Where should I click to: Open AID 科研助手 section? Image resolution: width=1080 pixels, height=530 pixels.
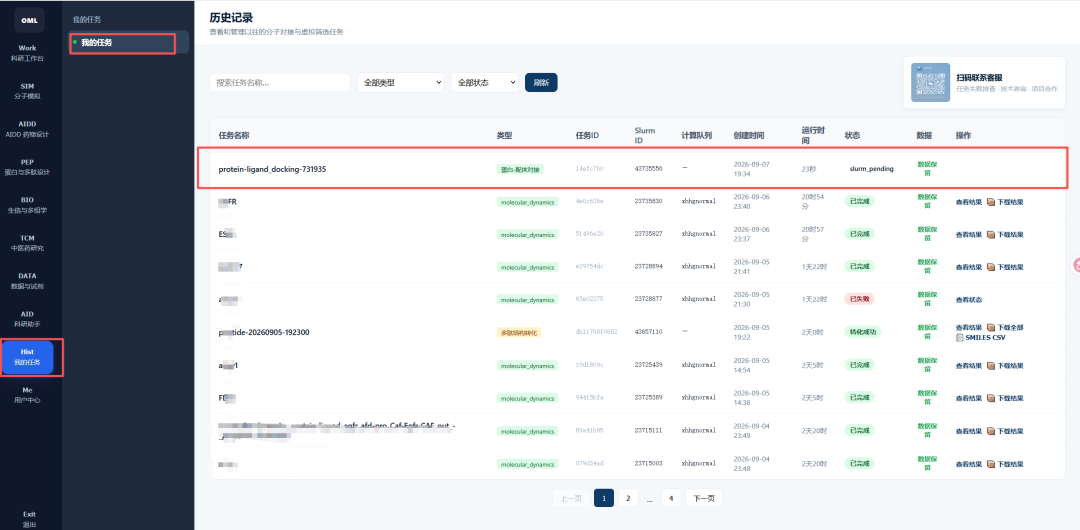28,318
